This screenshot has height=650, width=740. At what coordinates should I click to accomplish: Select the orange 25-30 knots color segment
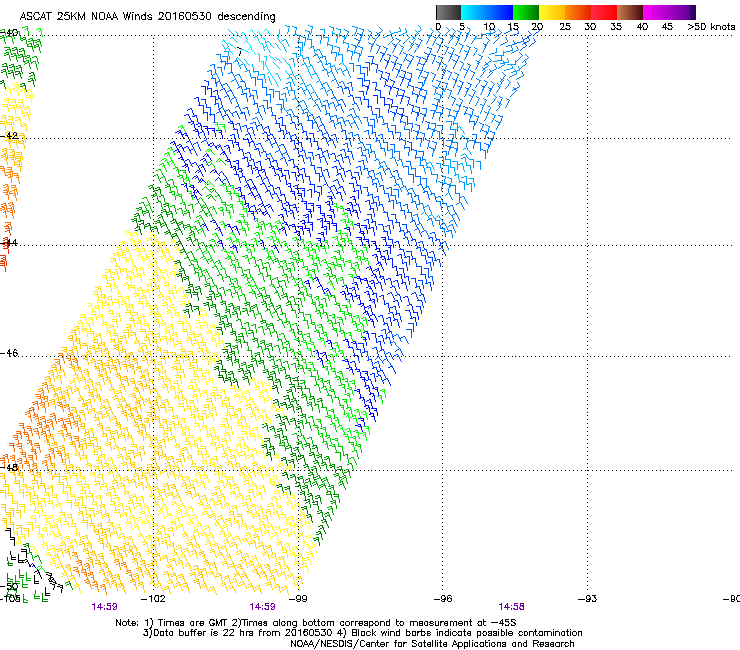pos(578,12)
